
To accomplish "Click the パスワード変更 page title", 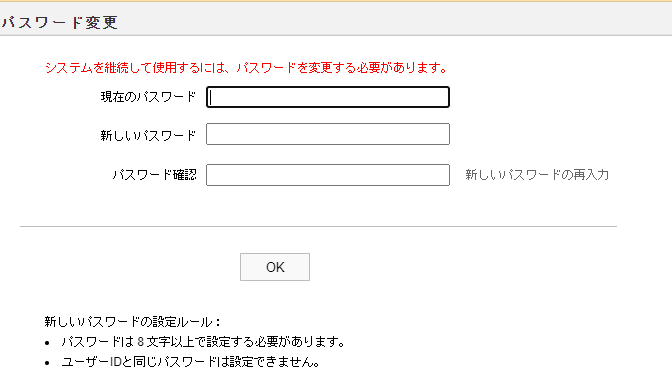I will [59, 22].
